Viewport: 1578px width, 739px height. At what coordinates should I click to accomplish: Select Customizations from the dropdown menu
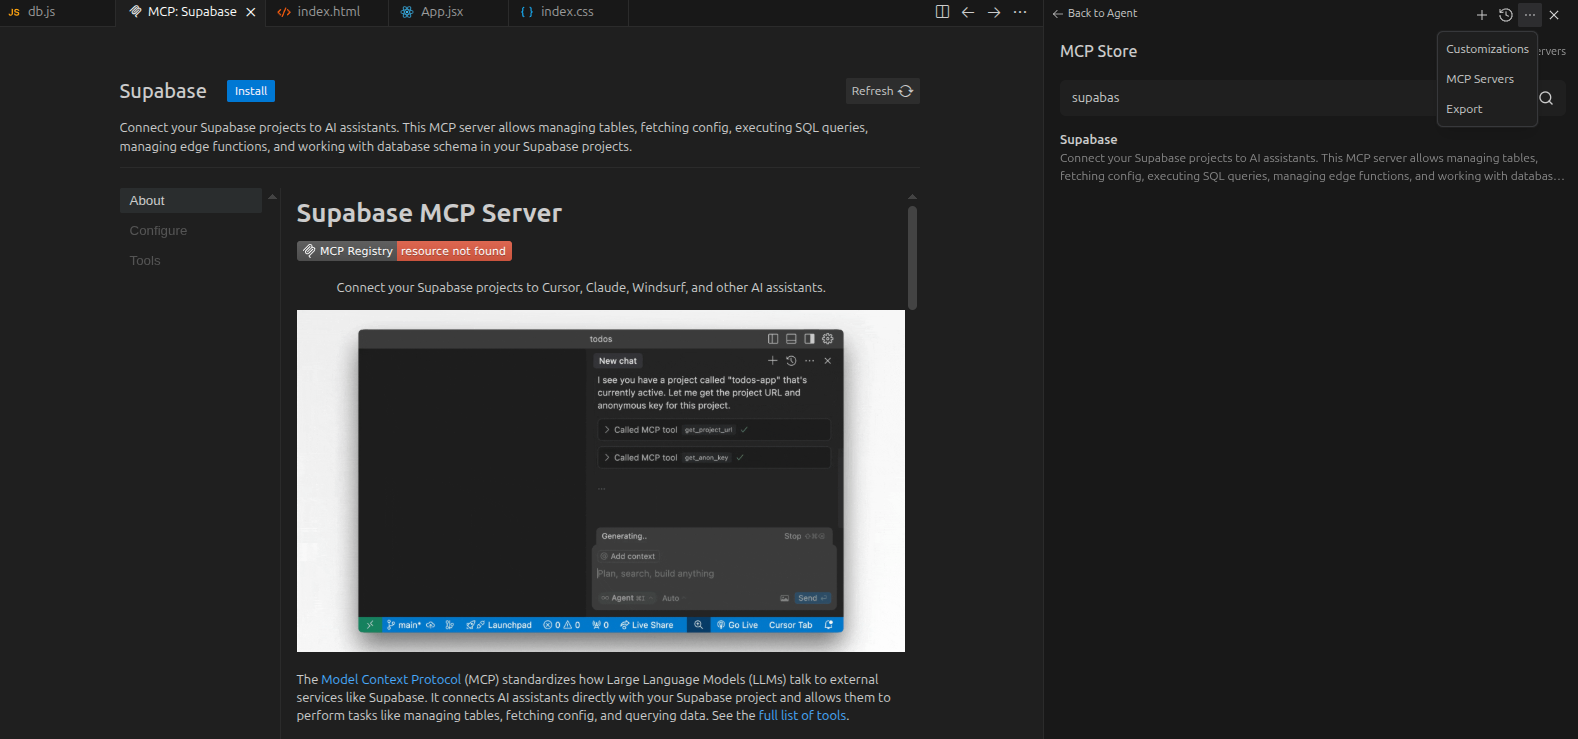click(x=1487, y=49)
